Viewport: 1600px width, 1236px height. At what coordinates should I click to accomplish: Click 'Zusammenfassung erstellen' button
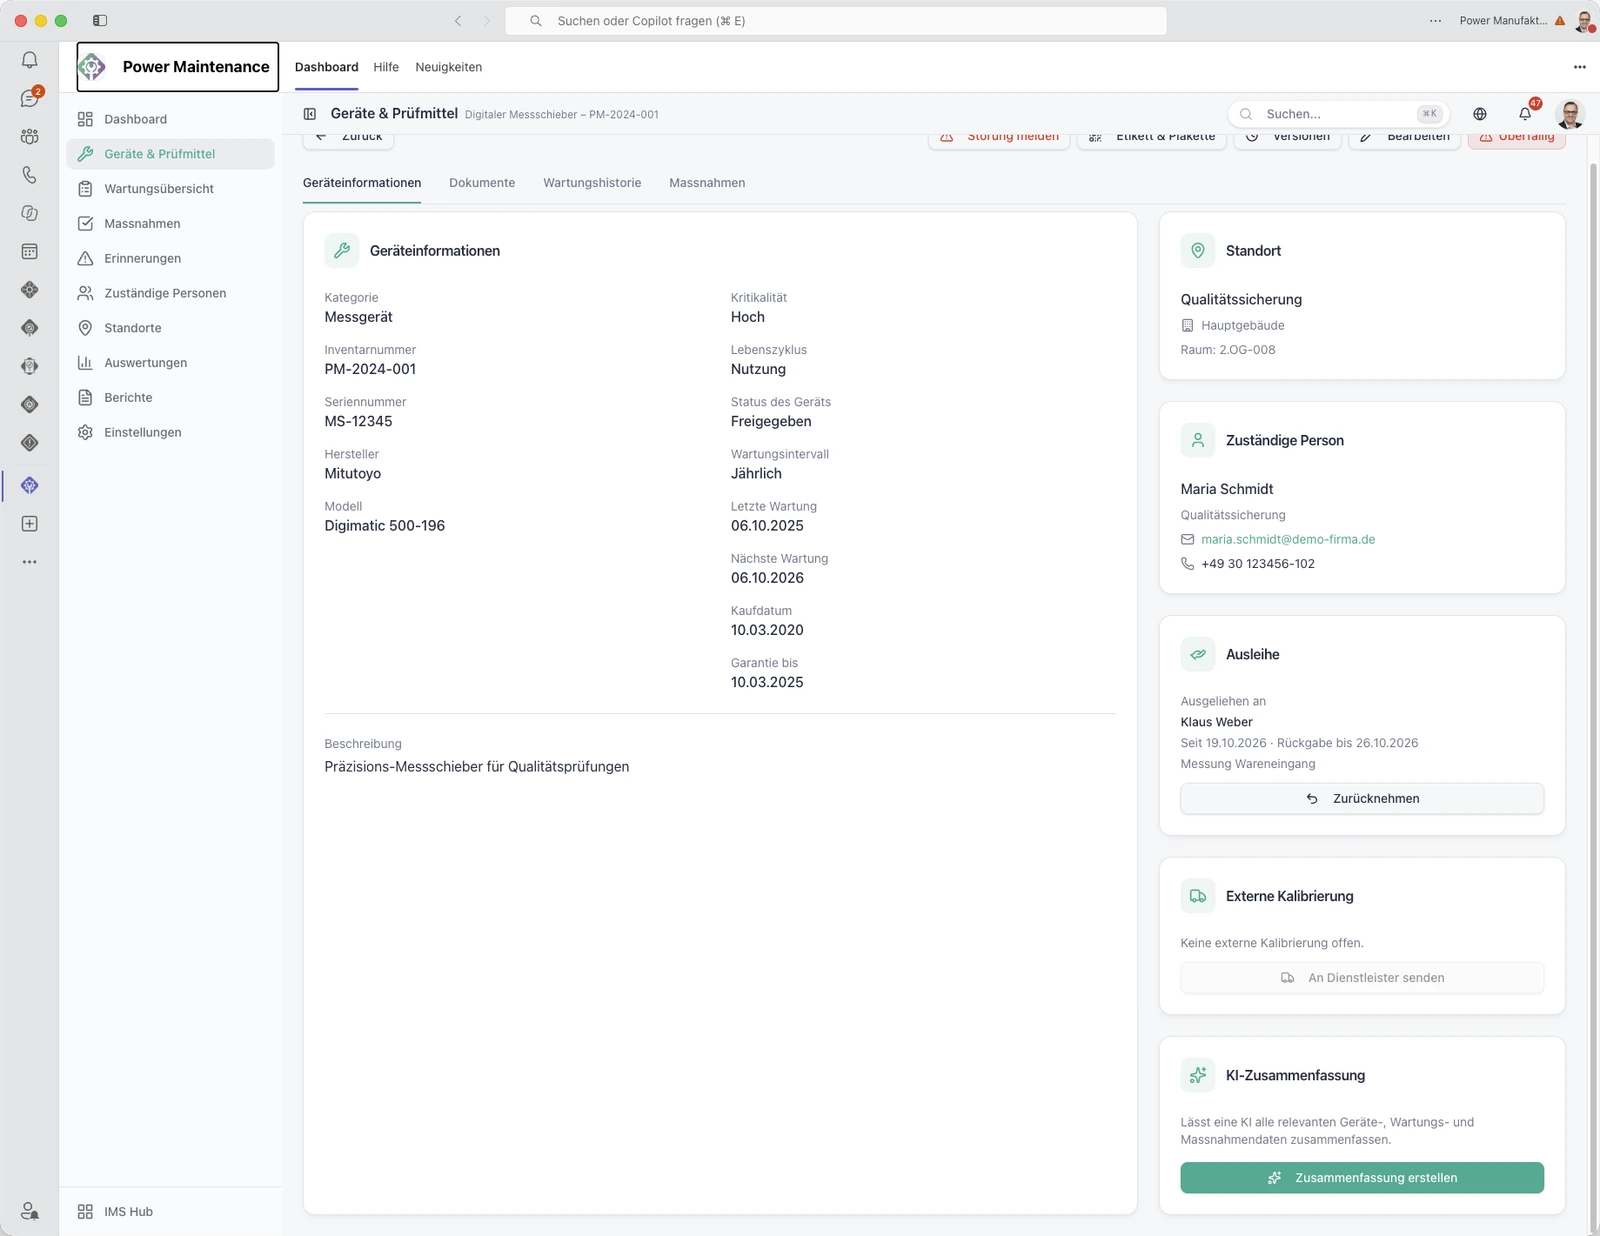coord(1362,1178)
